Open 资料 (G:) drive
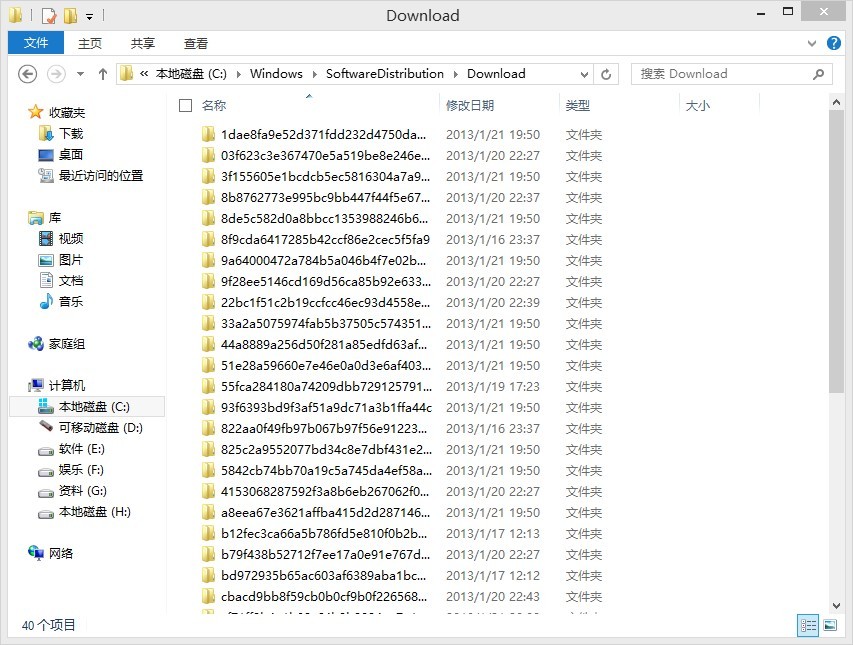This screenshot has width=853, height=645. 83,491
